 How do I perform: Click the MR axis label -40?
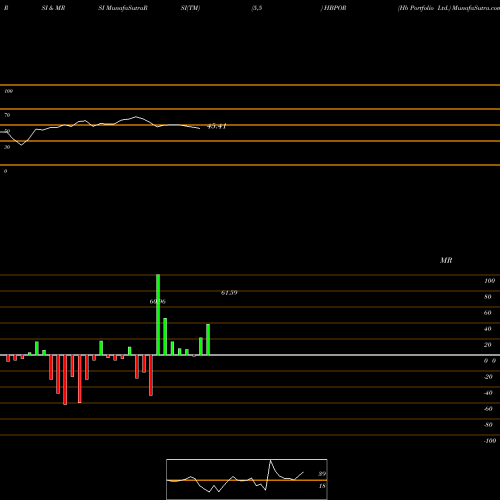[488, 393]
